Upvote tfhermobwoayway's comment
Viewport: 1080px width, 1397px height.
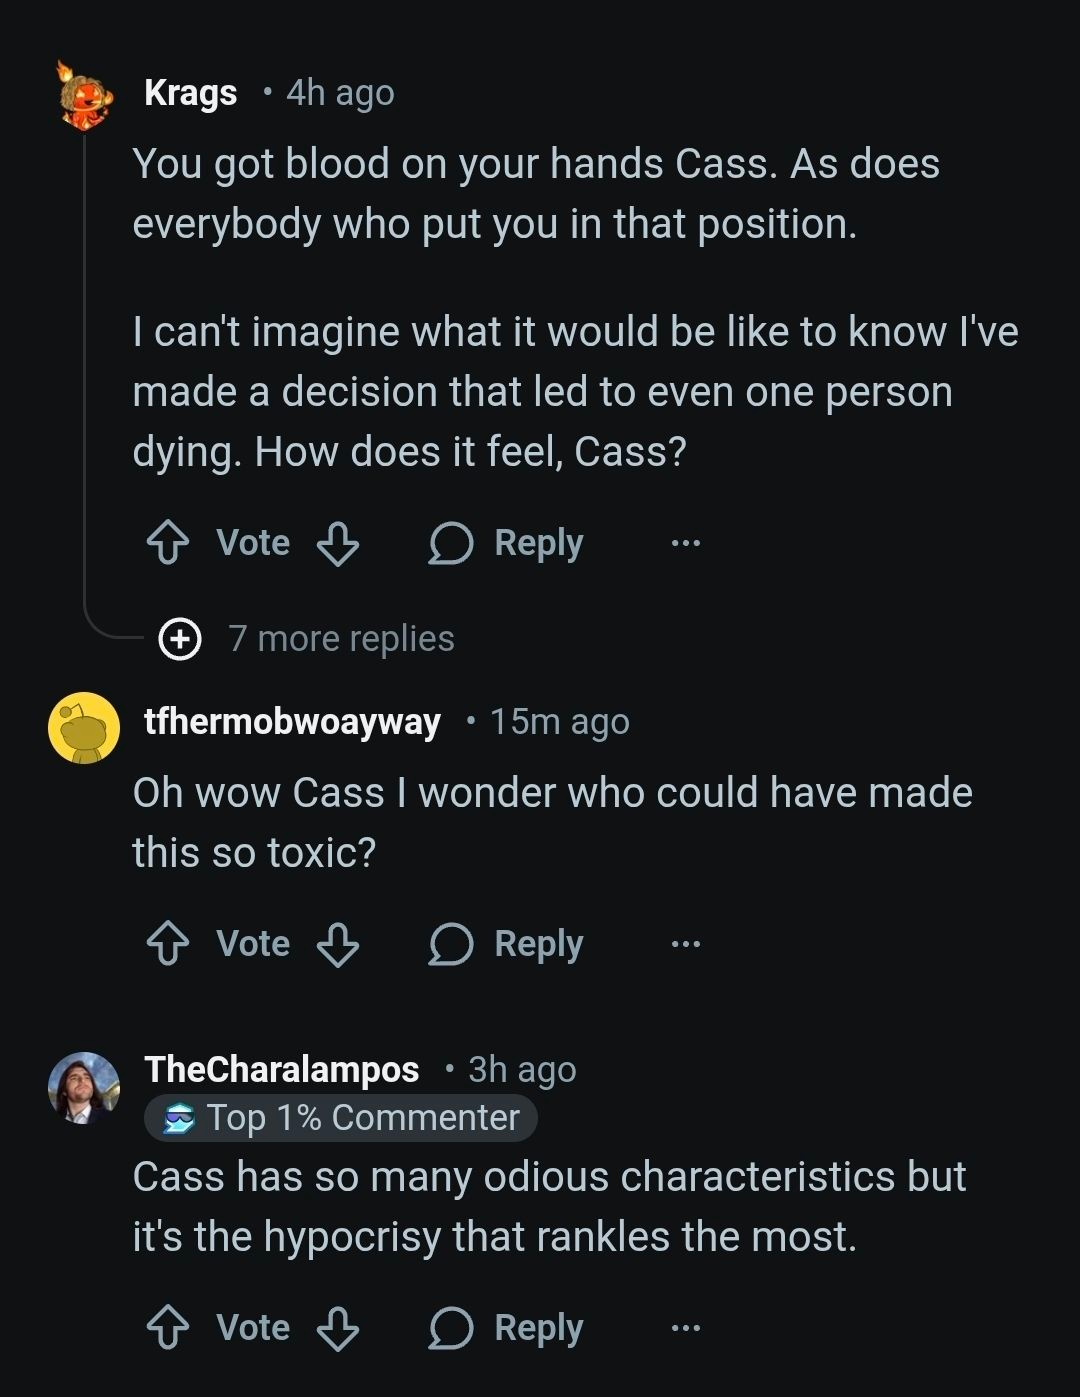[168, 944]
